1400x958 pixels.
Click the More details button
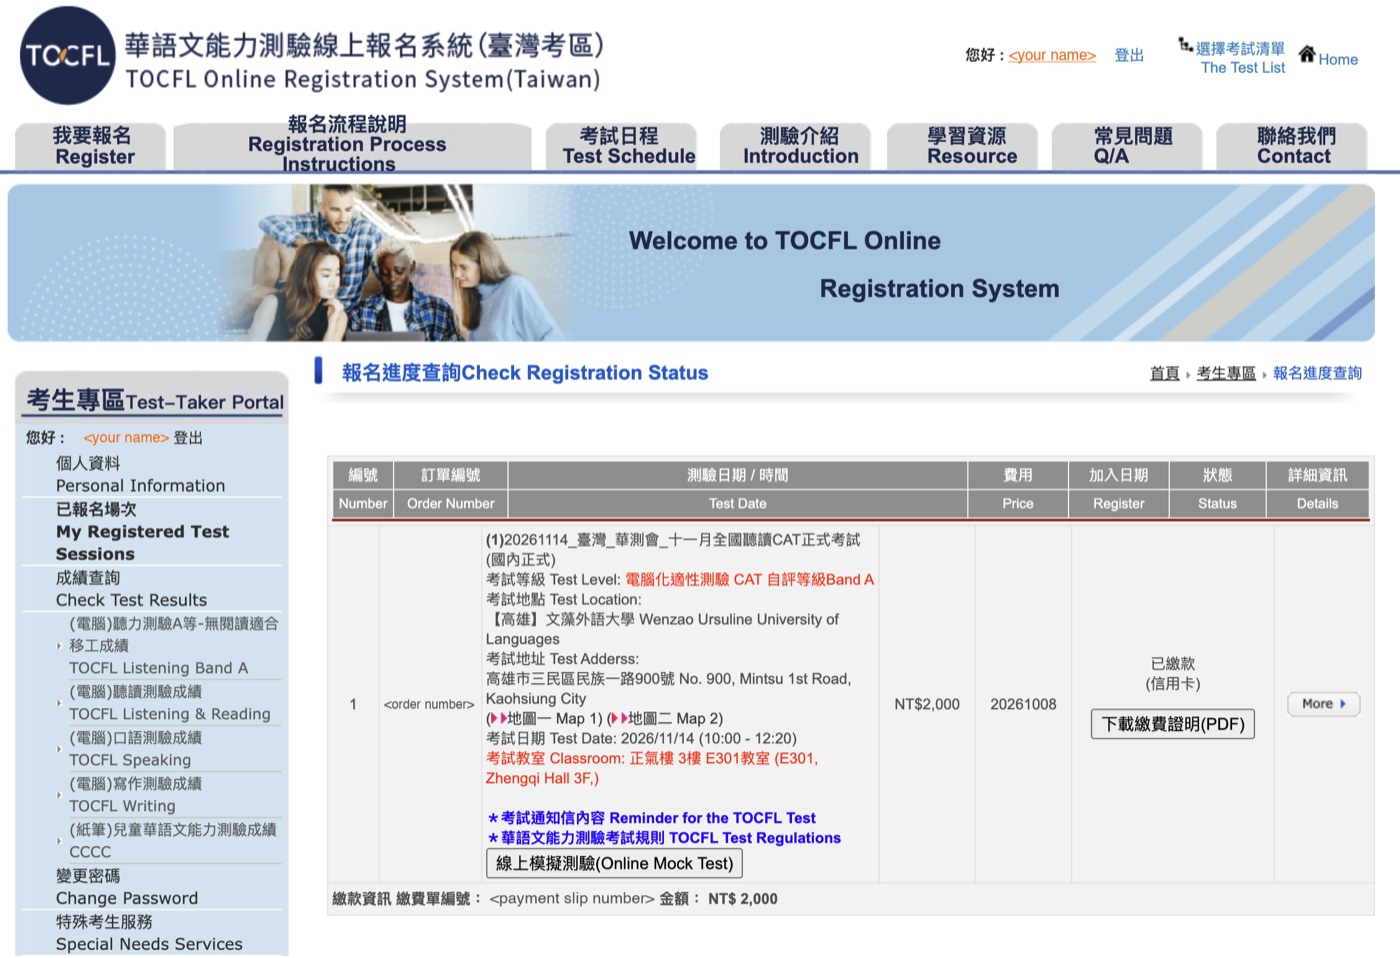coord(1323,704)
